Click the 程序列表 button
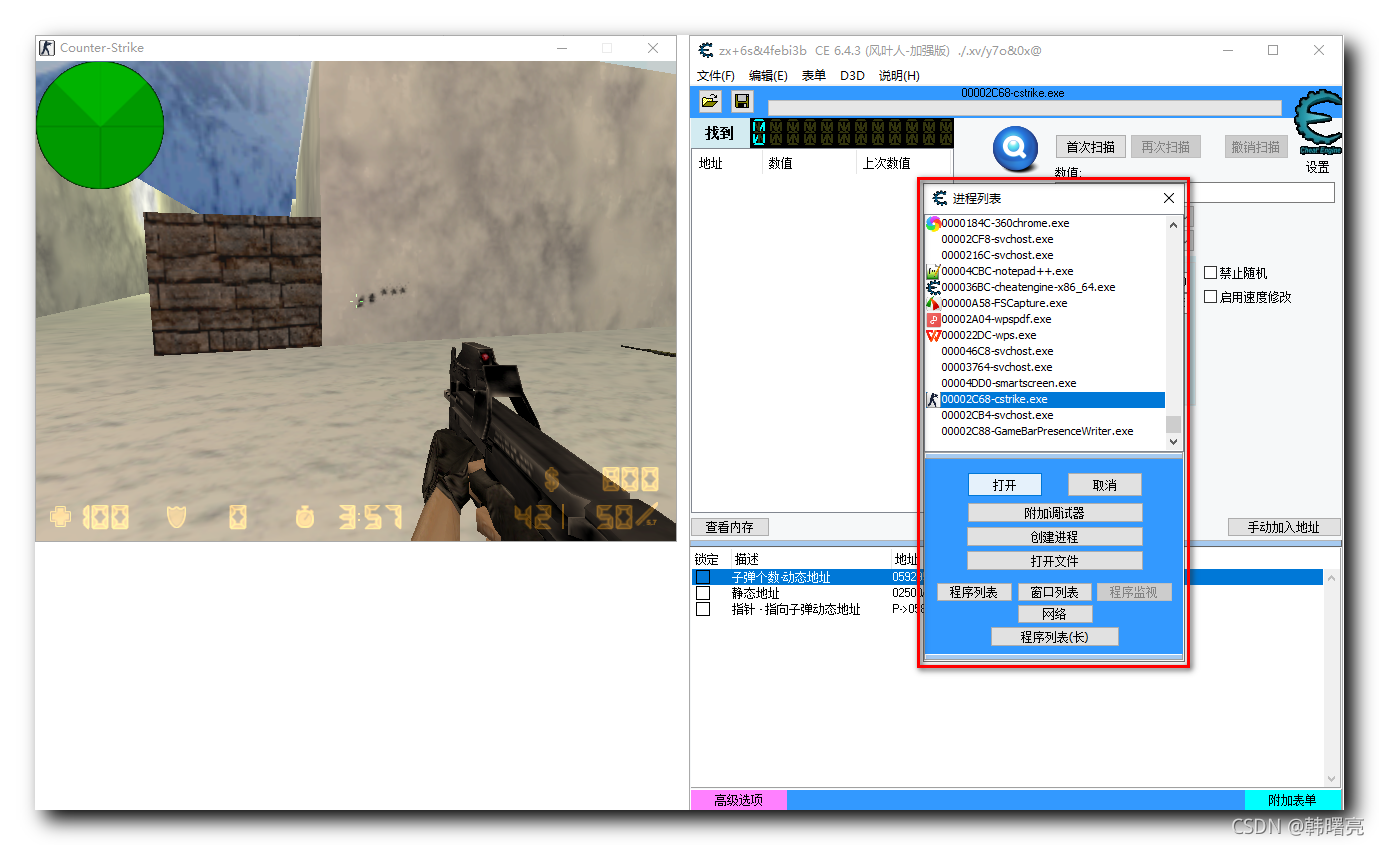This screenshot has width=1379, height=845. [974, 592]
